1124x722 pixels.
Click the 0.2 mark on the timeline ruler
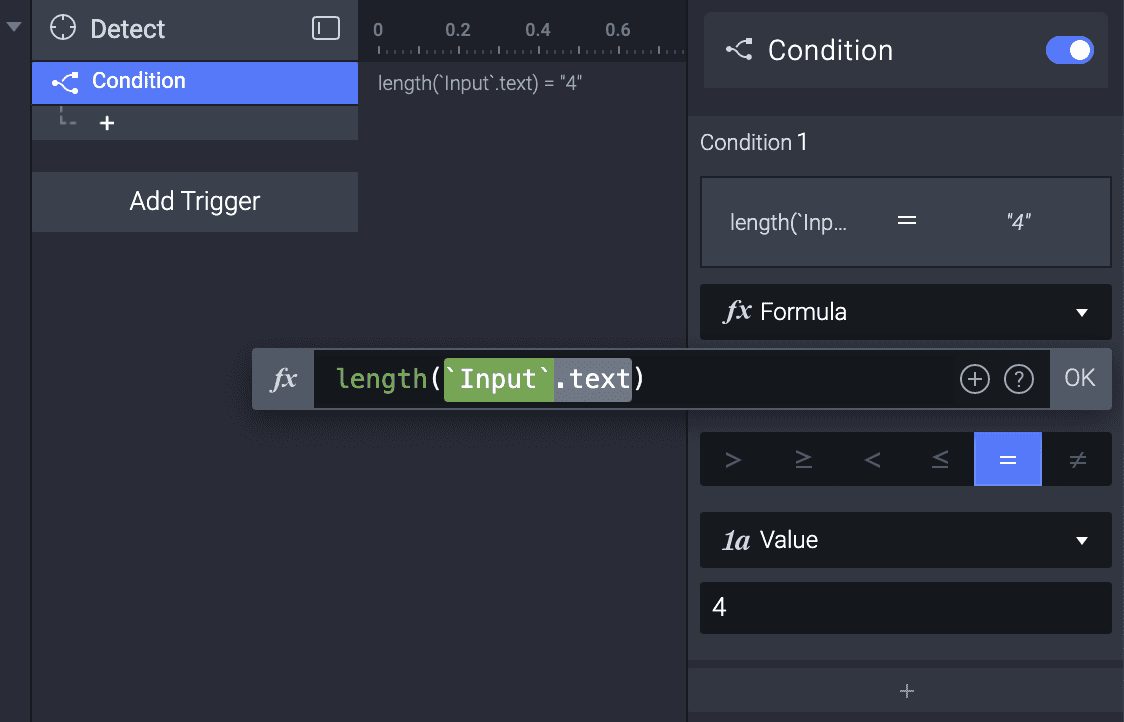(x=457, y=29)
